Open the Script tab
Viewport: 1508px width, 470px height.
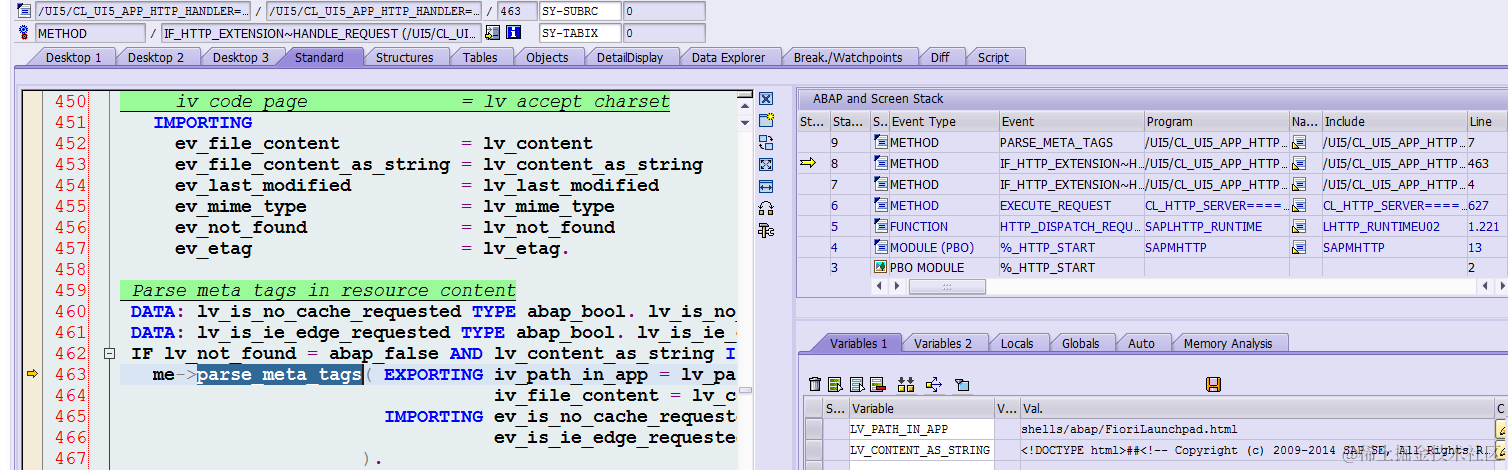pyautogui.click(x=993, y=57)
